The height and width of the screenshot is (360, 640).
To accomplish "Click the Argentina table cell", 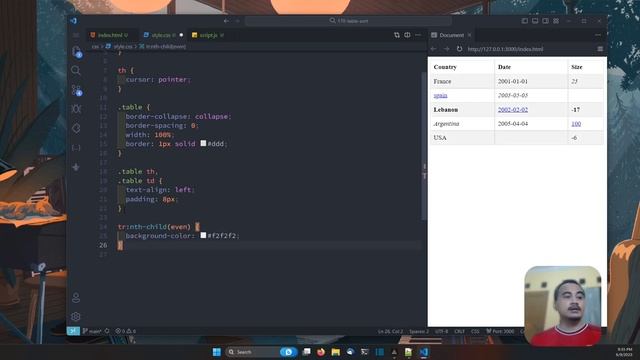I will click(x=462, y=124).
